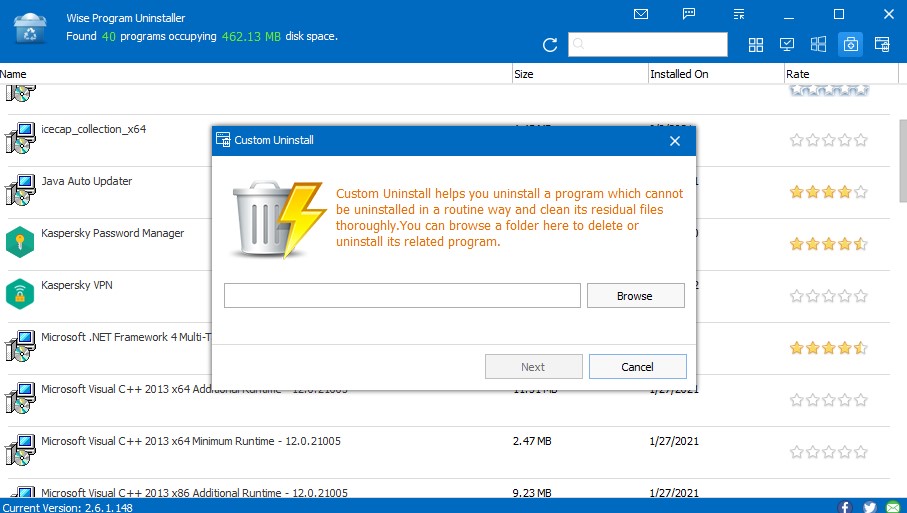Image resolution: width=907 pixels, height=513 pixels.
Task: Select the Java Auto Updater program icon
Action: (20, 190)
